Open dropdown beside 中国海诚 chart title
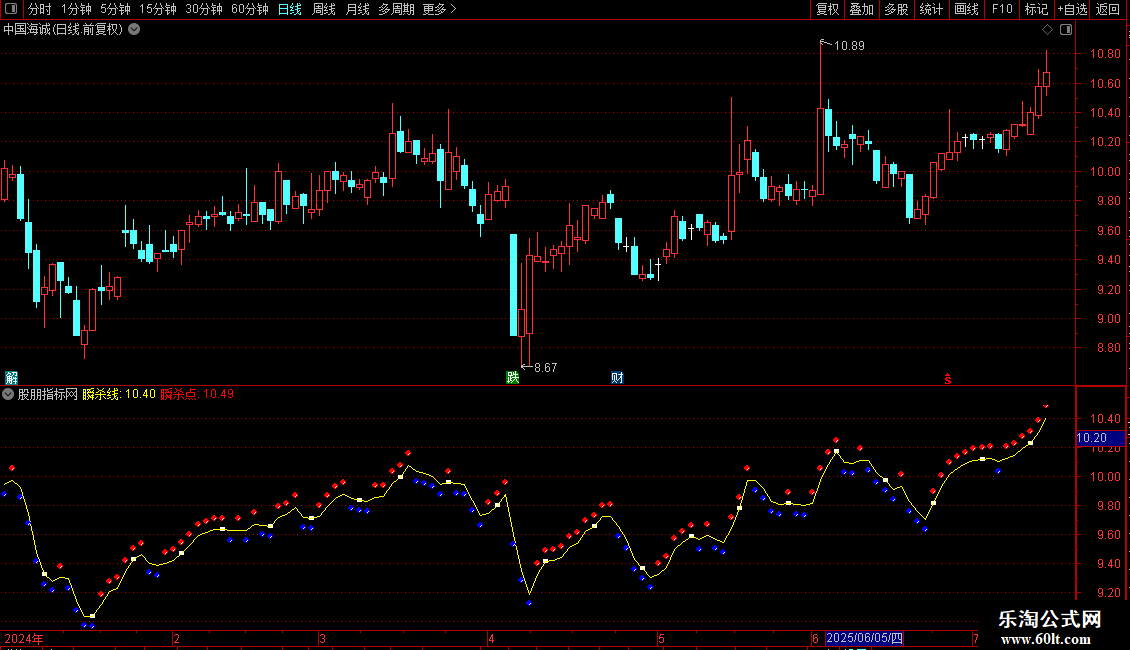Screen dimensions: 1130x650 [x=134, y=30]
